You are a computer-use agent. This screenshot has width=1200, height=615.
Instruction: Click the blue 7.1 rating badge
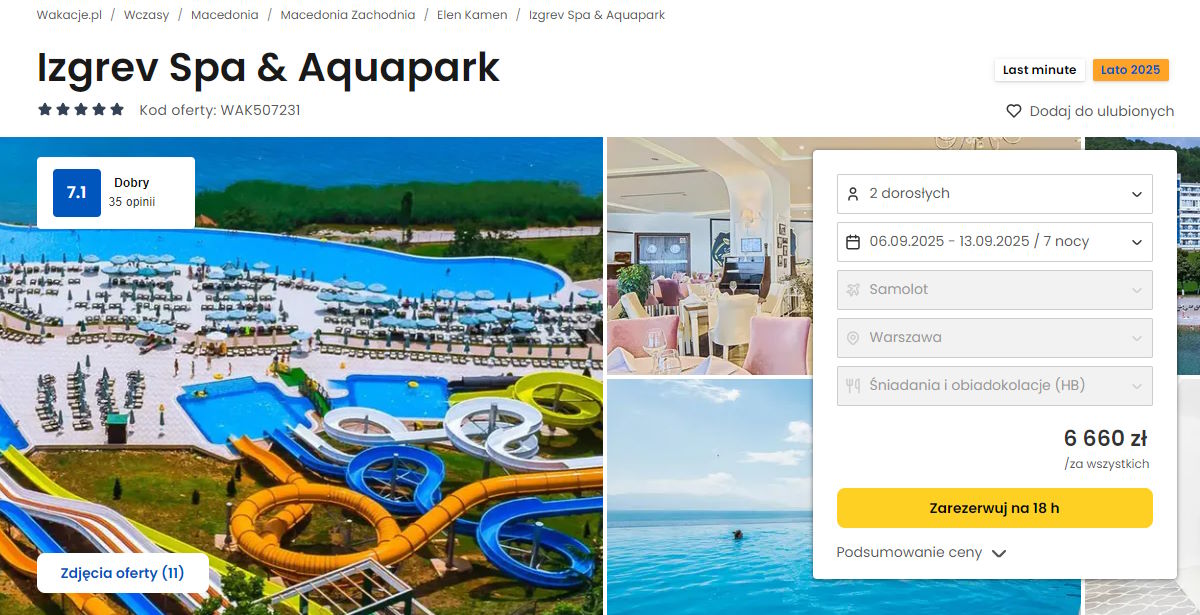pos(77,193)
